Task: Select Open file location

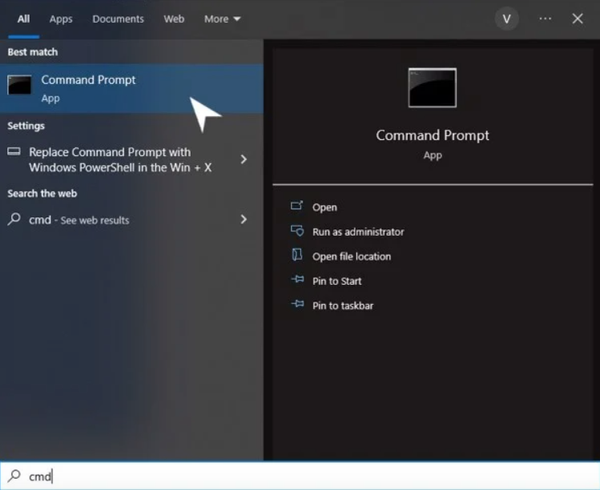Action: (x=352, y=256)
